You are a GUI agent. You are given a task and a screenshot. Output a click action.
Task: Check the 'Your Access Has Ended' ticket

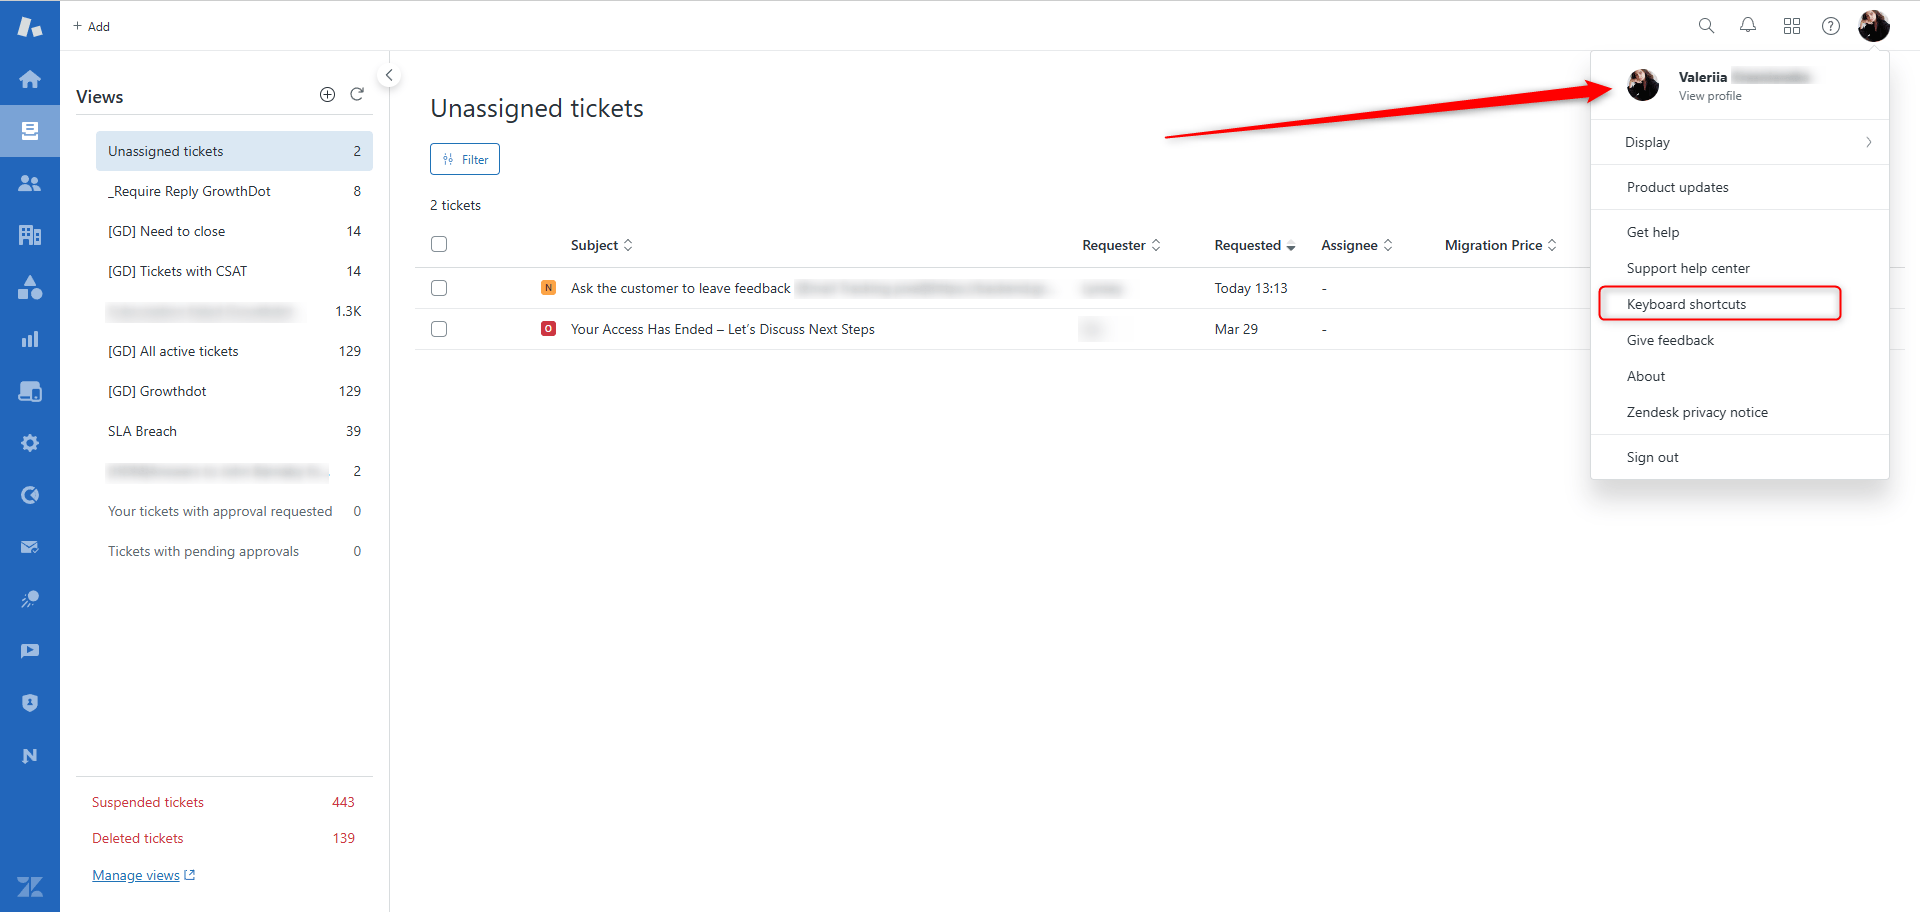439,329
